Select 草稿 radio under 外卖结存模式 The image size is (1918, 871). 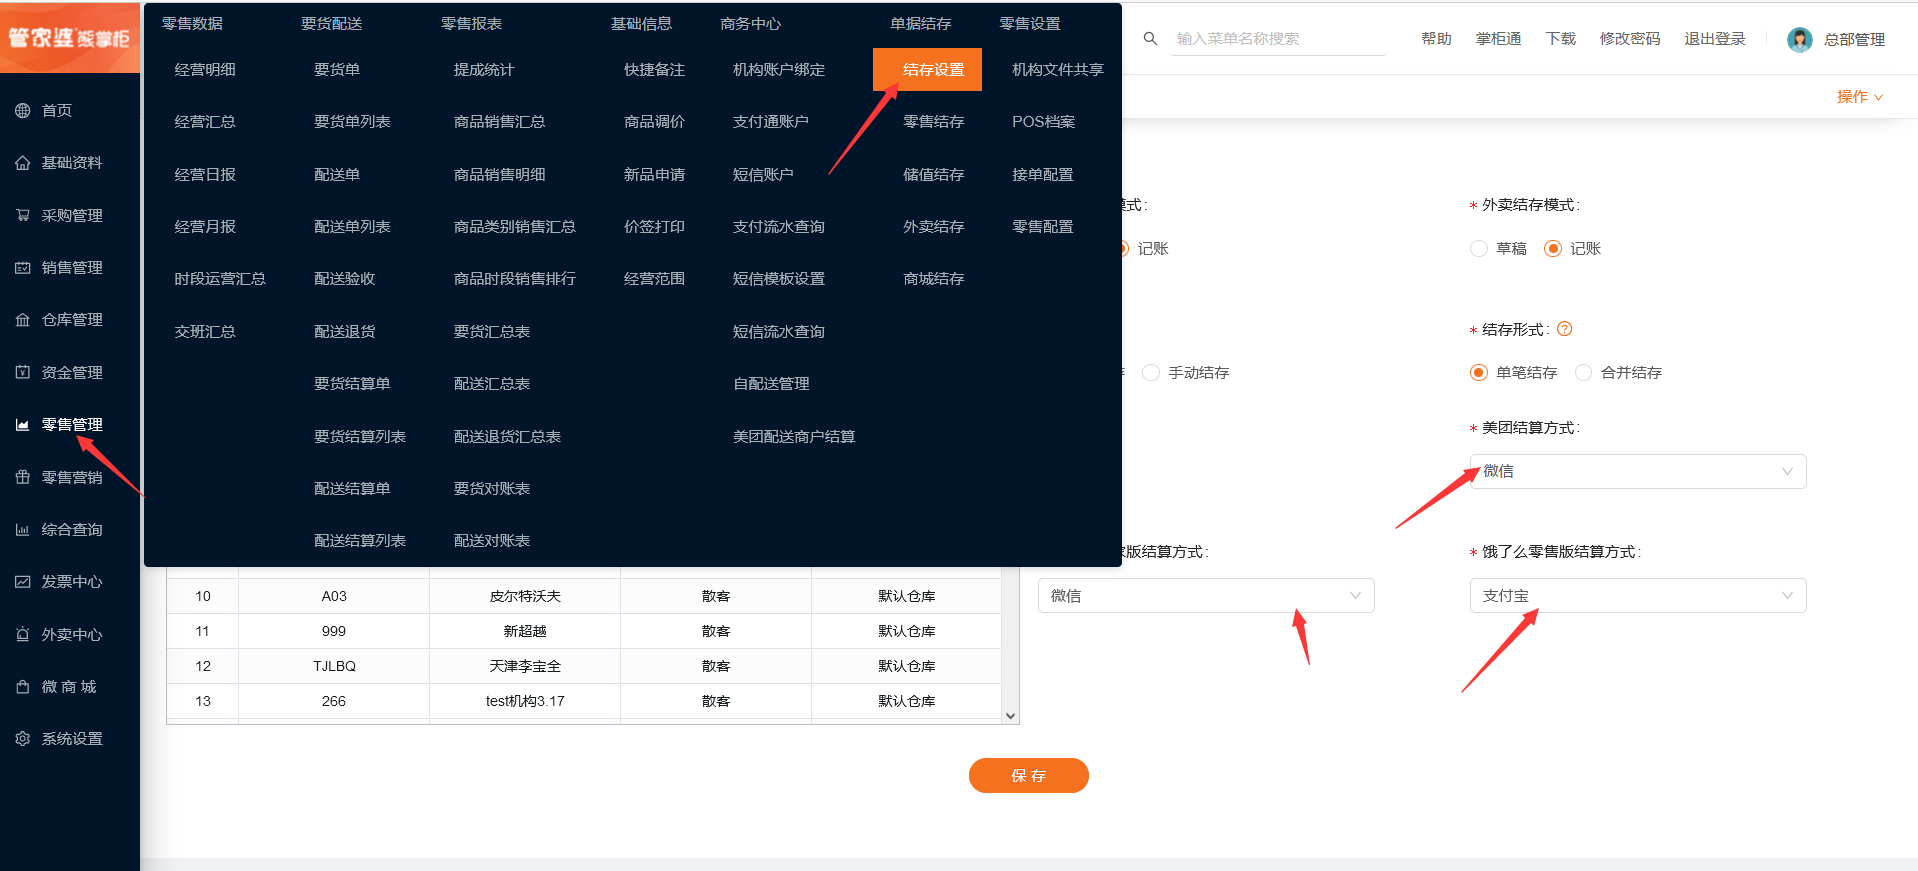pos(1479,248)
